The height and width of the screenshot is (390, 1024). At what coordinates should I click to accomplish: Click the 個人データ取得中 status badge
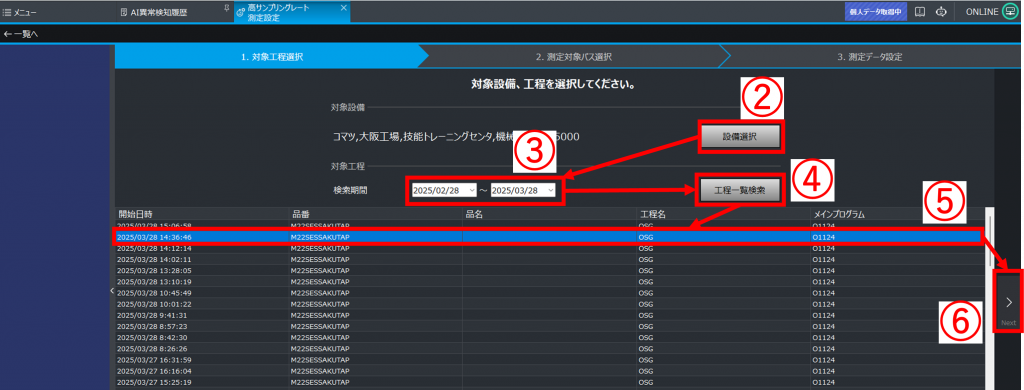(x=876, y=12)
